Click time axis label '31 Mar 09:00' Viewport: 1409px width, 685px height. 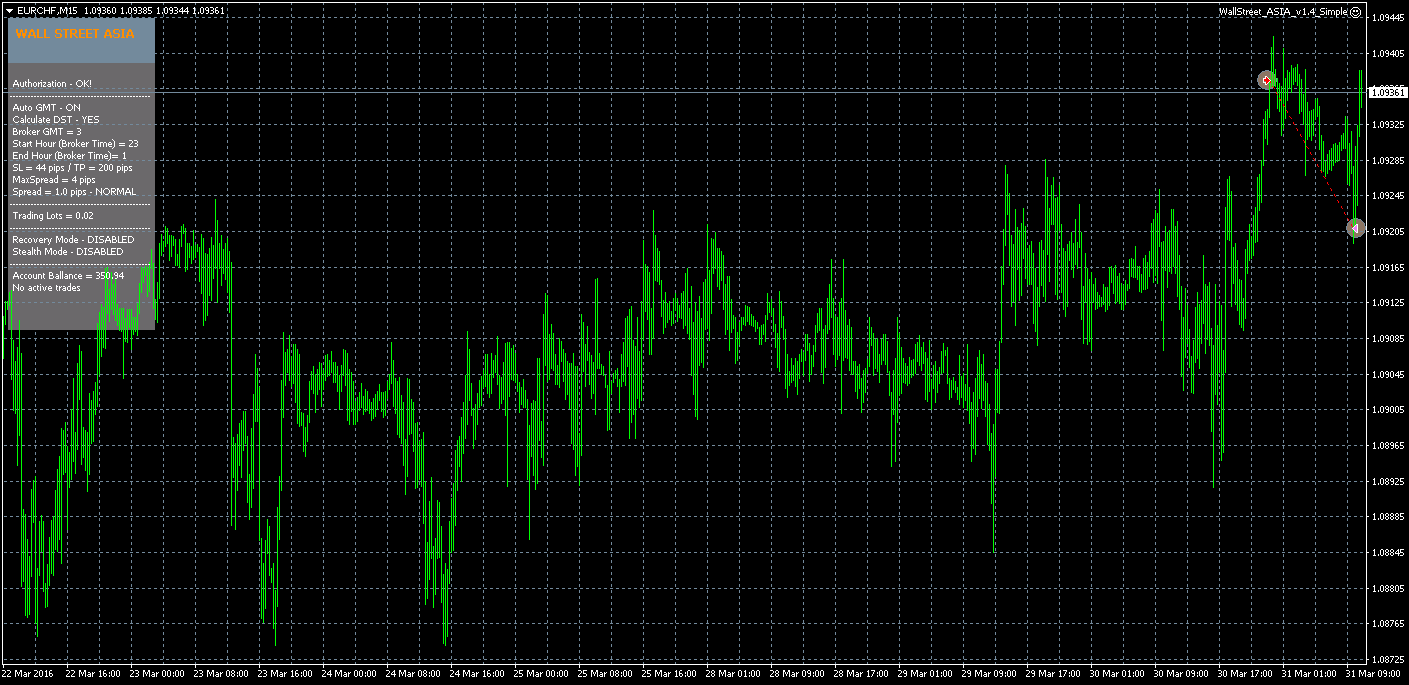tap(1374, 674)
